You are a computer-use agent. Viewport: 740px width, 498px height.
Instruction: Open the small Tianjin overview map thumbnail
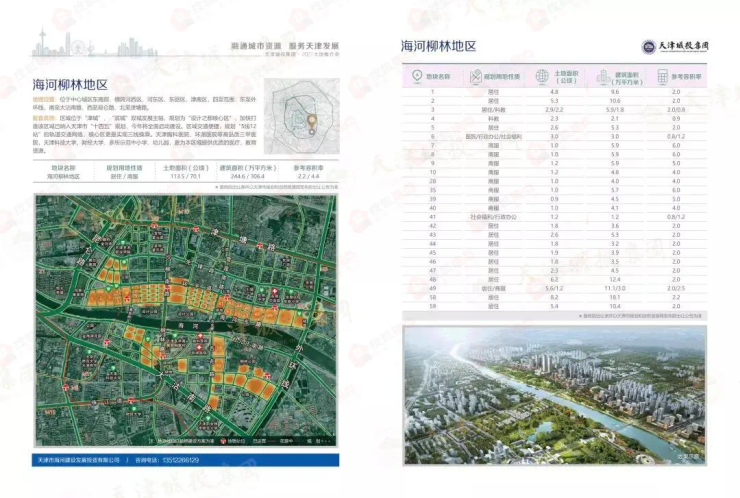pos(302,116)
